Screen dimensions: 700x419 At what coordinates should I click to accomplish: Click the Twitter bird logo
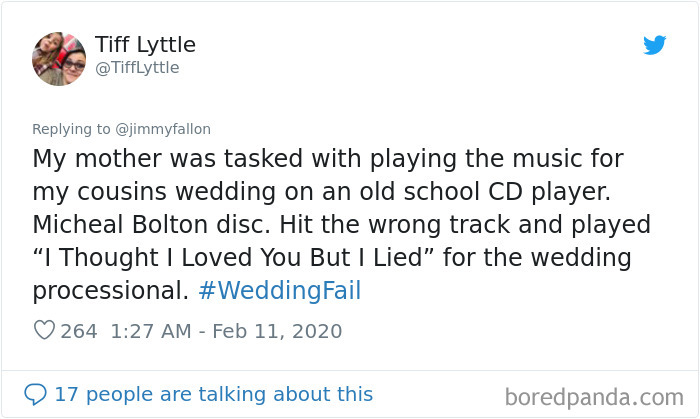[654, 45]
